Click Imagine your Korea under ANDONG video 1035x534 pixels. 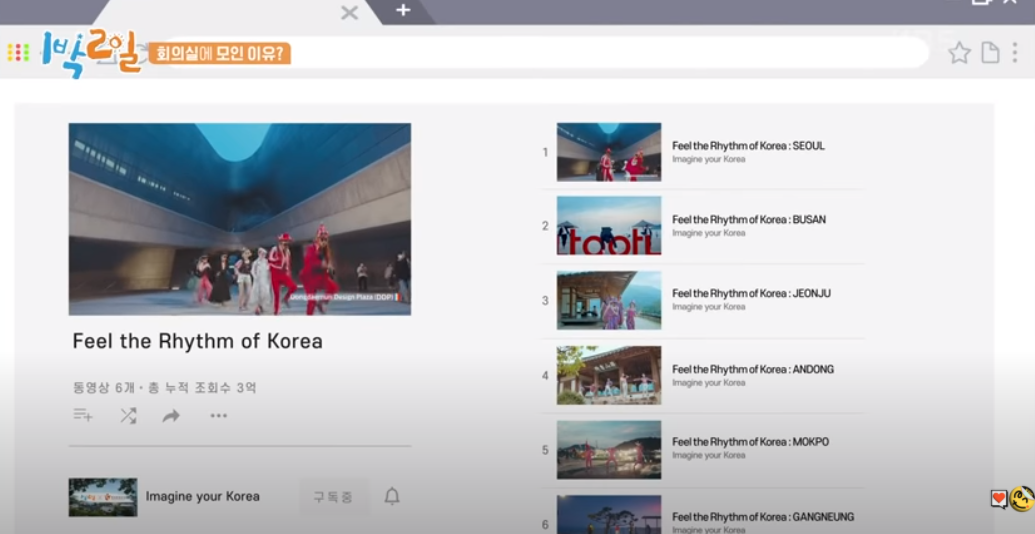tap(709, 383)
